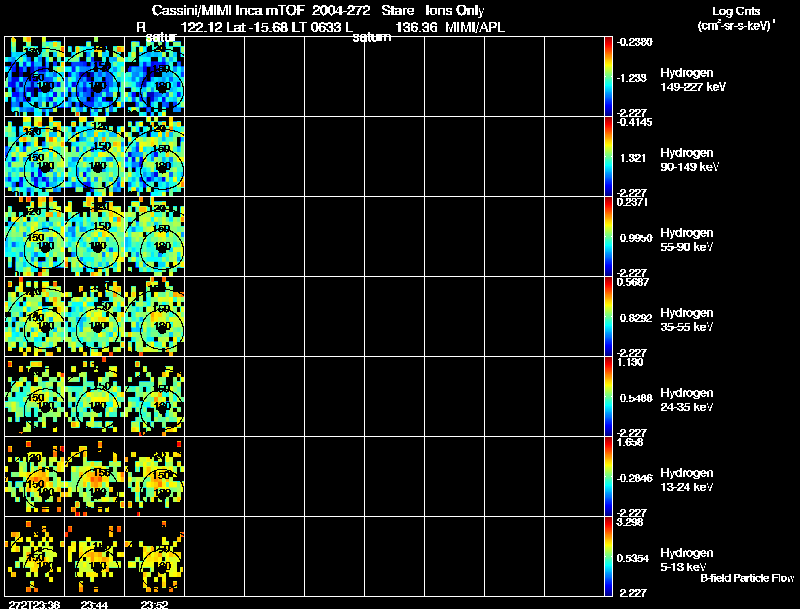This screenshot has height=609, width=800.
Task: Click the color bar beside Hydrogen 90-149 keV
Action: pos(608,157)
